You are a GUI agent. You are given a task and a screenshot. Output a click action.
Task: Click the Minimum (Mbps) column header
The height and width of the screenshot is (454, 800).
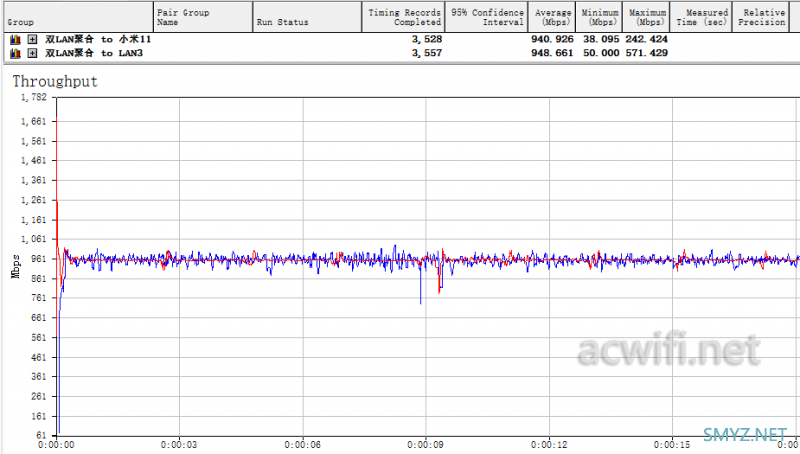(x=599, y=17)
